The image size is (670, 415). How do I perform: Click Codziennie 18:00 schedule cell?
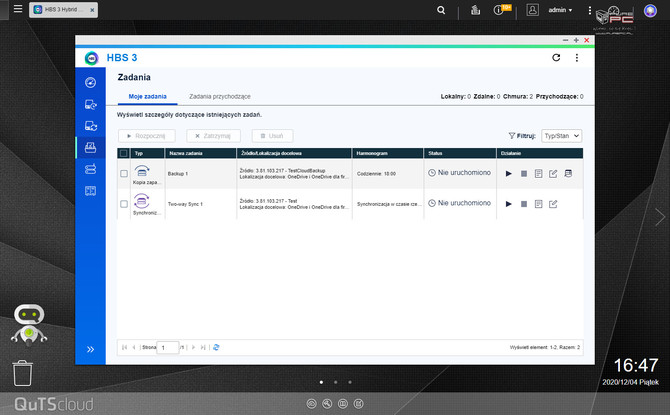point(376,174)
